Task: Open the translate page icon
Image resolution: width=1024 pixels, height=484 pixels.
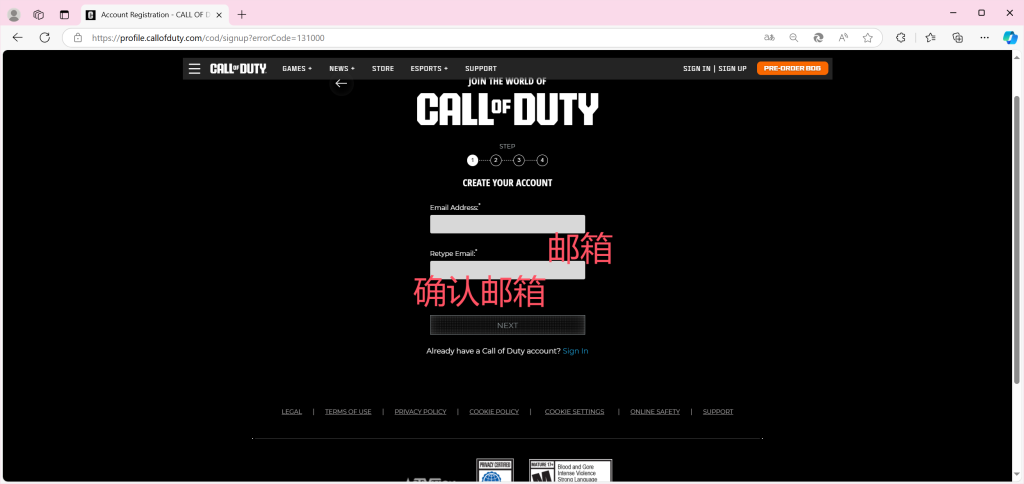Action: 769,38
